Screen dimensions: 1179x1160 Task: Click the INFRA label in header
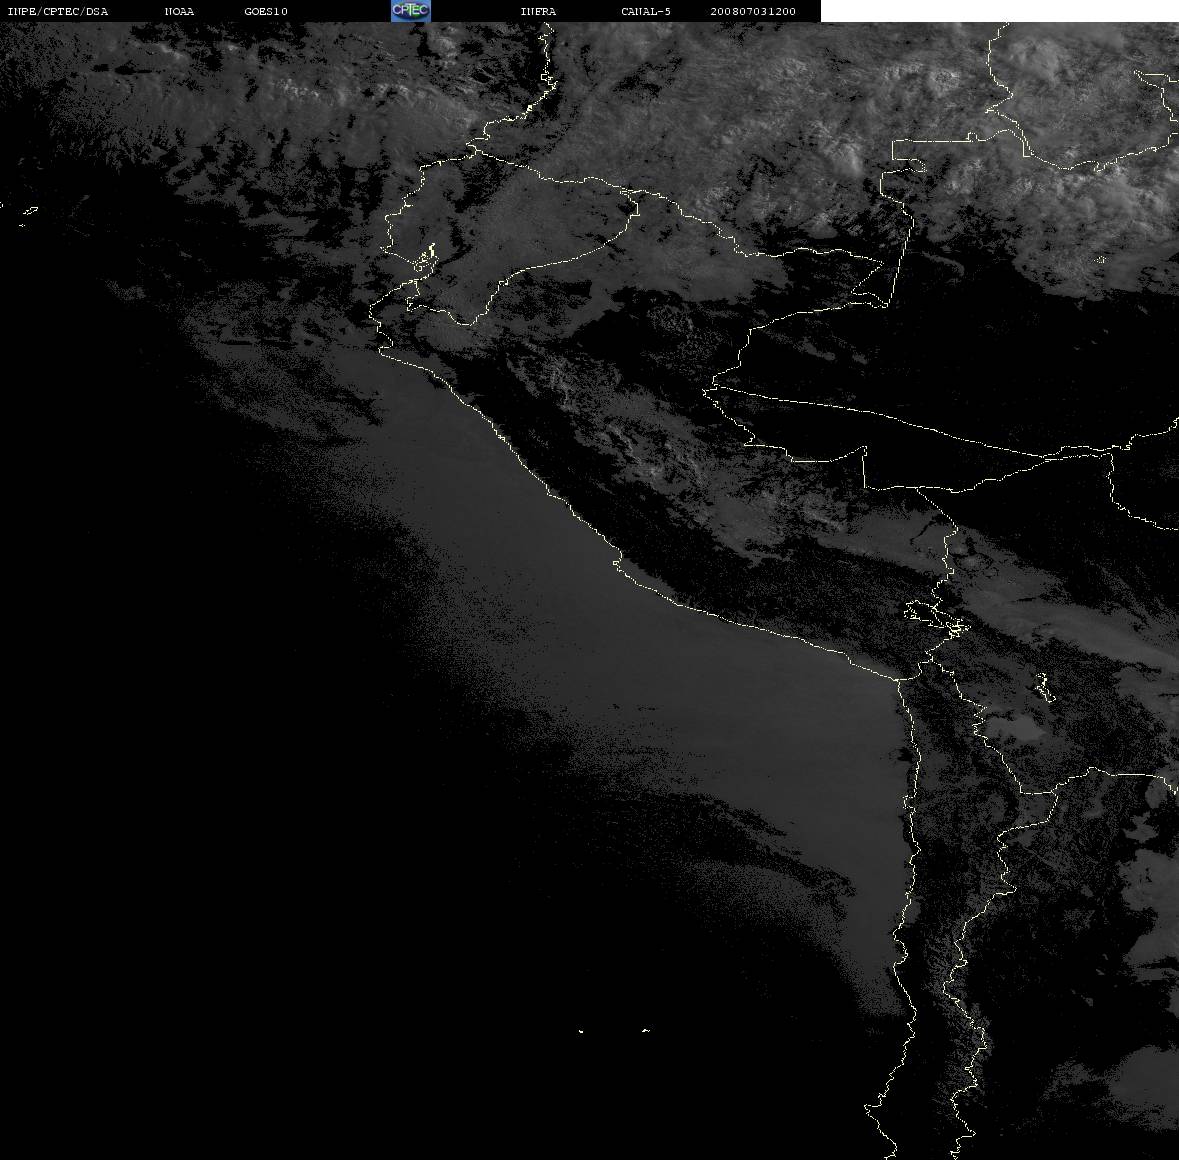tap(538, 11)
